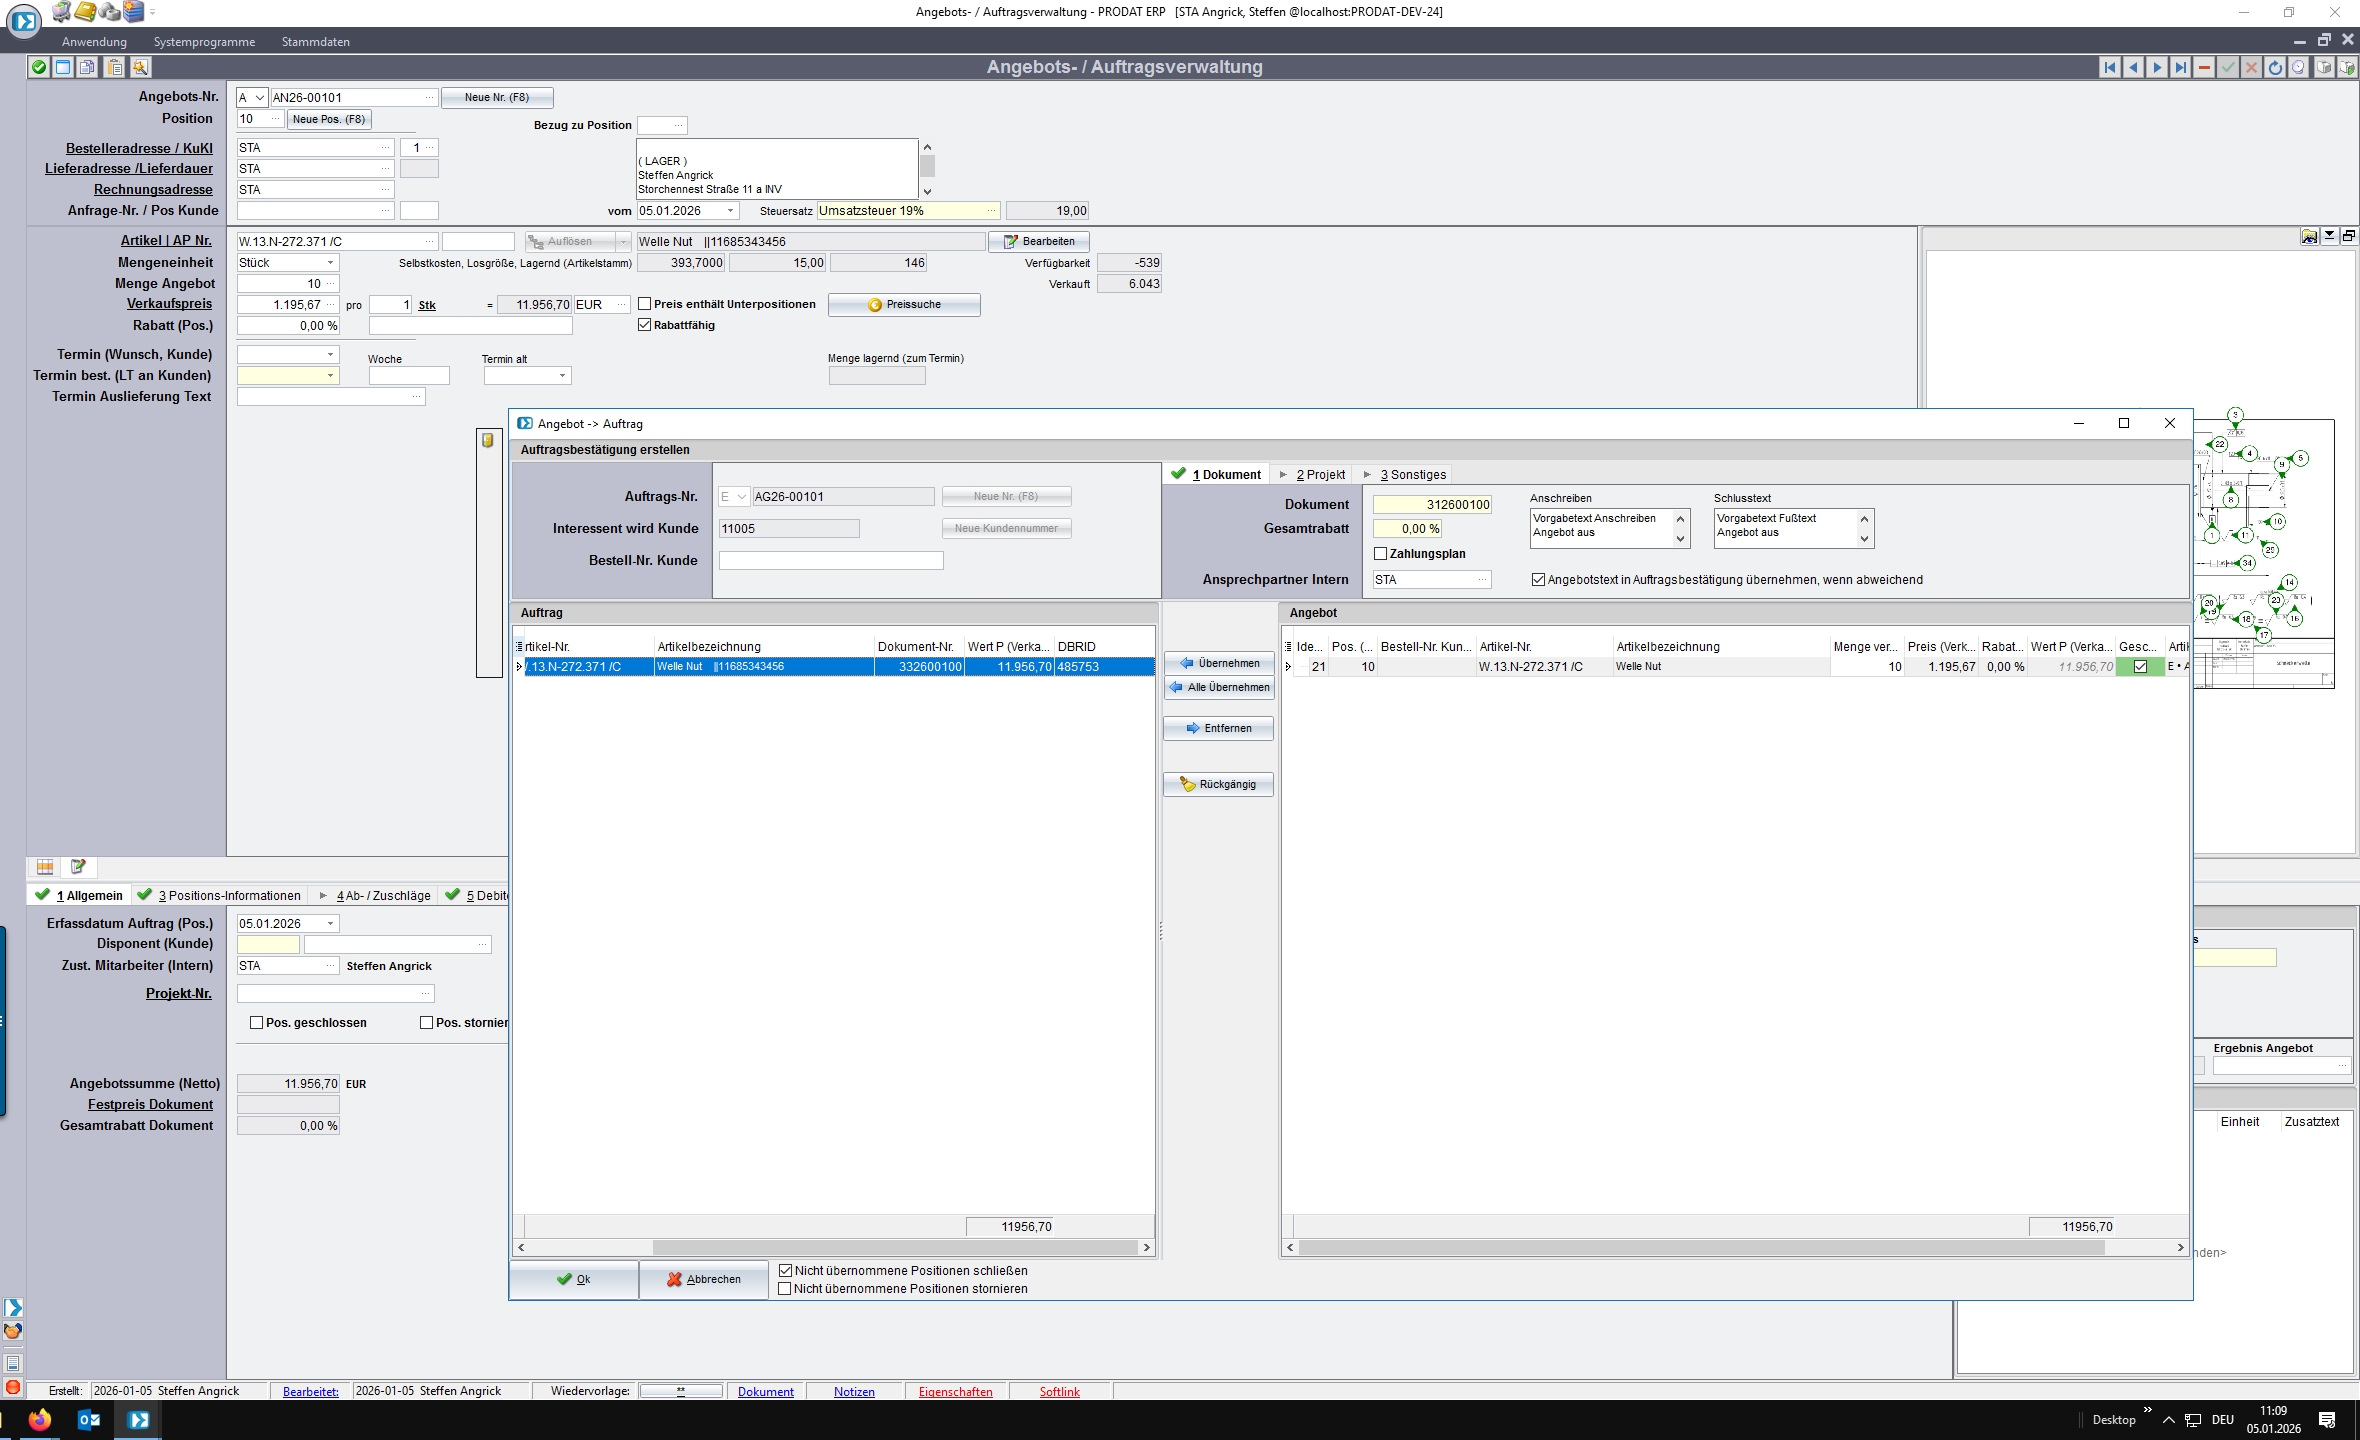Switch to the '2 Projekt' tab
The height and width of the screenshot is (1440, 2360).
[x=1319, y=475]
